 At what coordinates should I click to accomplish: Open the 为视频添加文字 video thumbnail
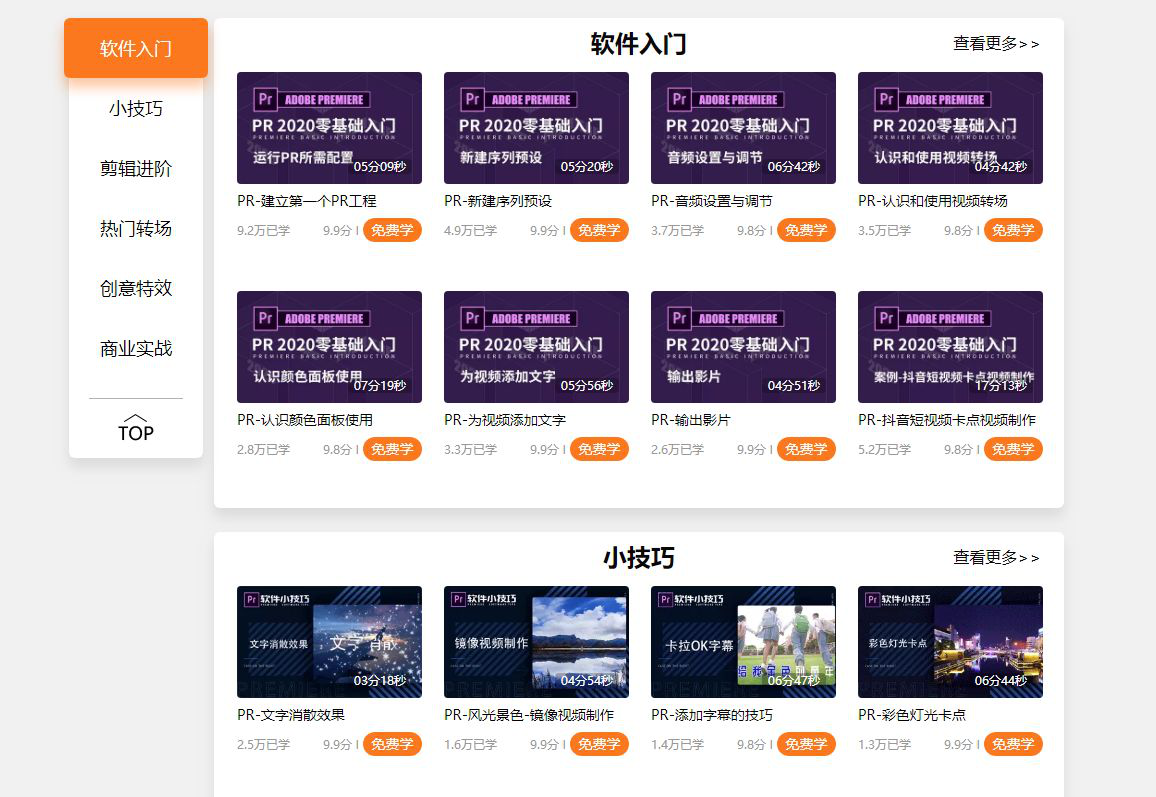[537, 347]
